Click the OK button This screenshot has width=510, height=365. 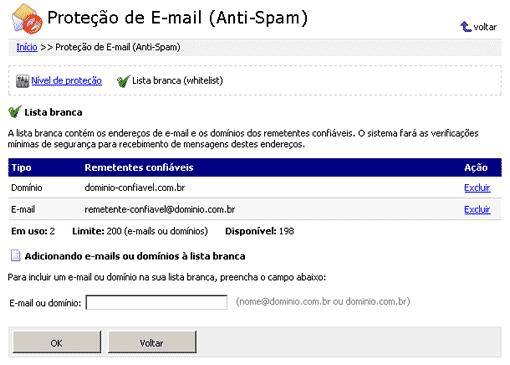57,342
